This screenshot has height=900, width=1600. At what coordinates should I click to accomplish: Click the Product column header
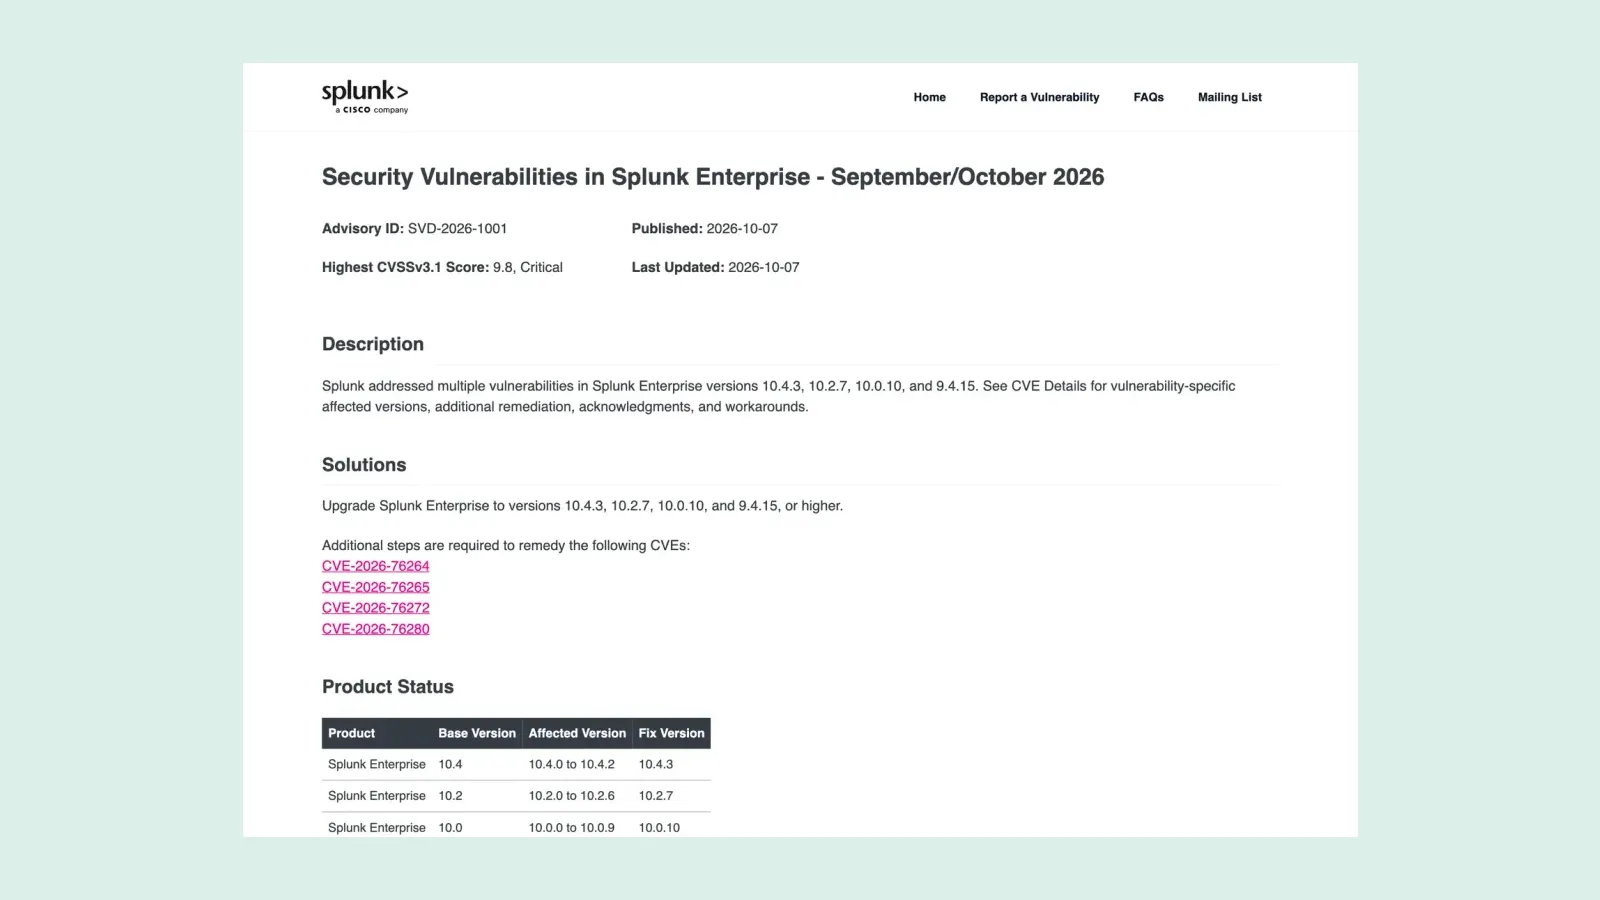352,733
